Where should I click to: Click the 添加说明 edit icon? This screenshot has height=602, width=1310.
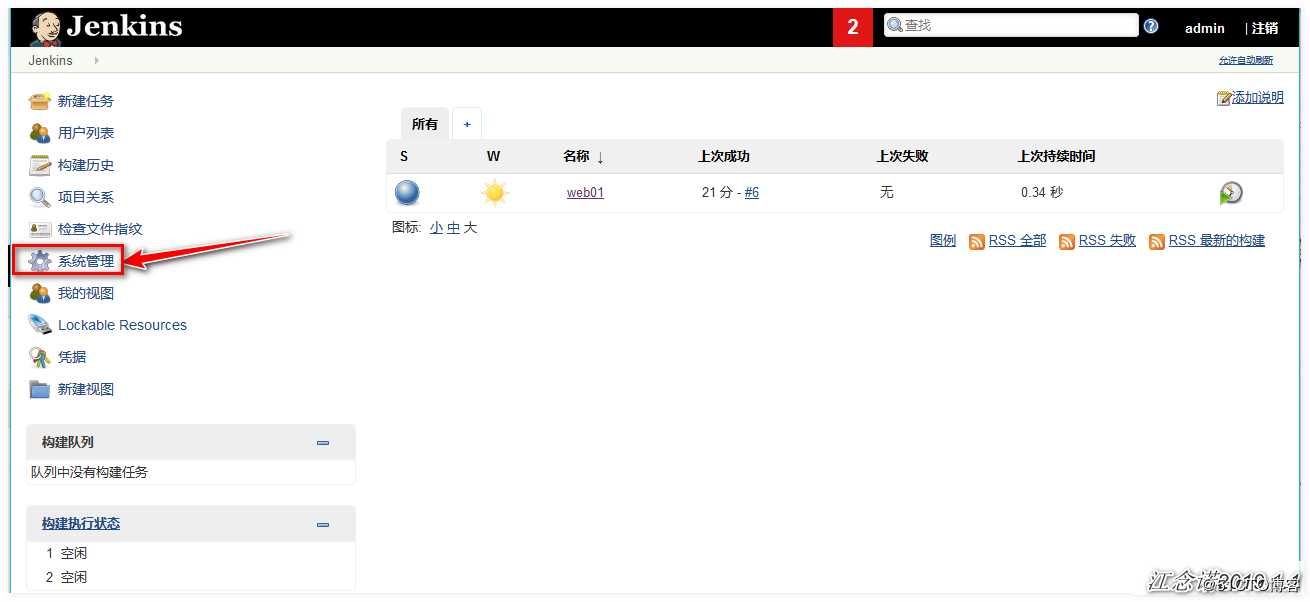click(x=1224, y=98)
